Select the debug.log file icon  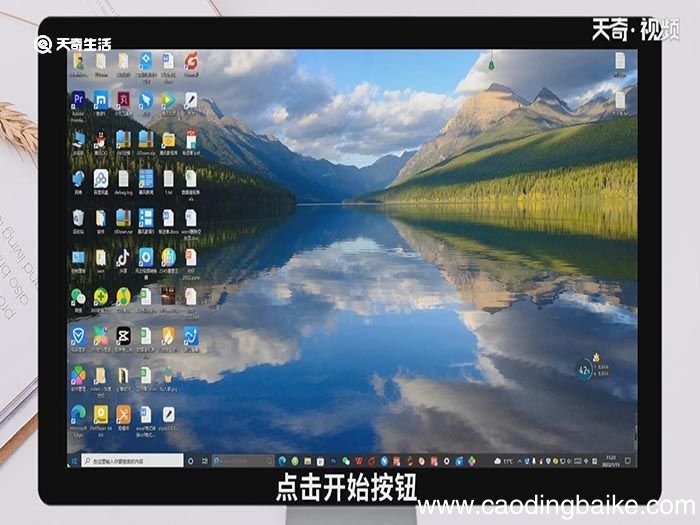(123, 179)
